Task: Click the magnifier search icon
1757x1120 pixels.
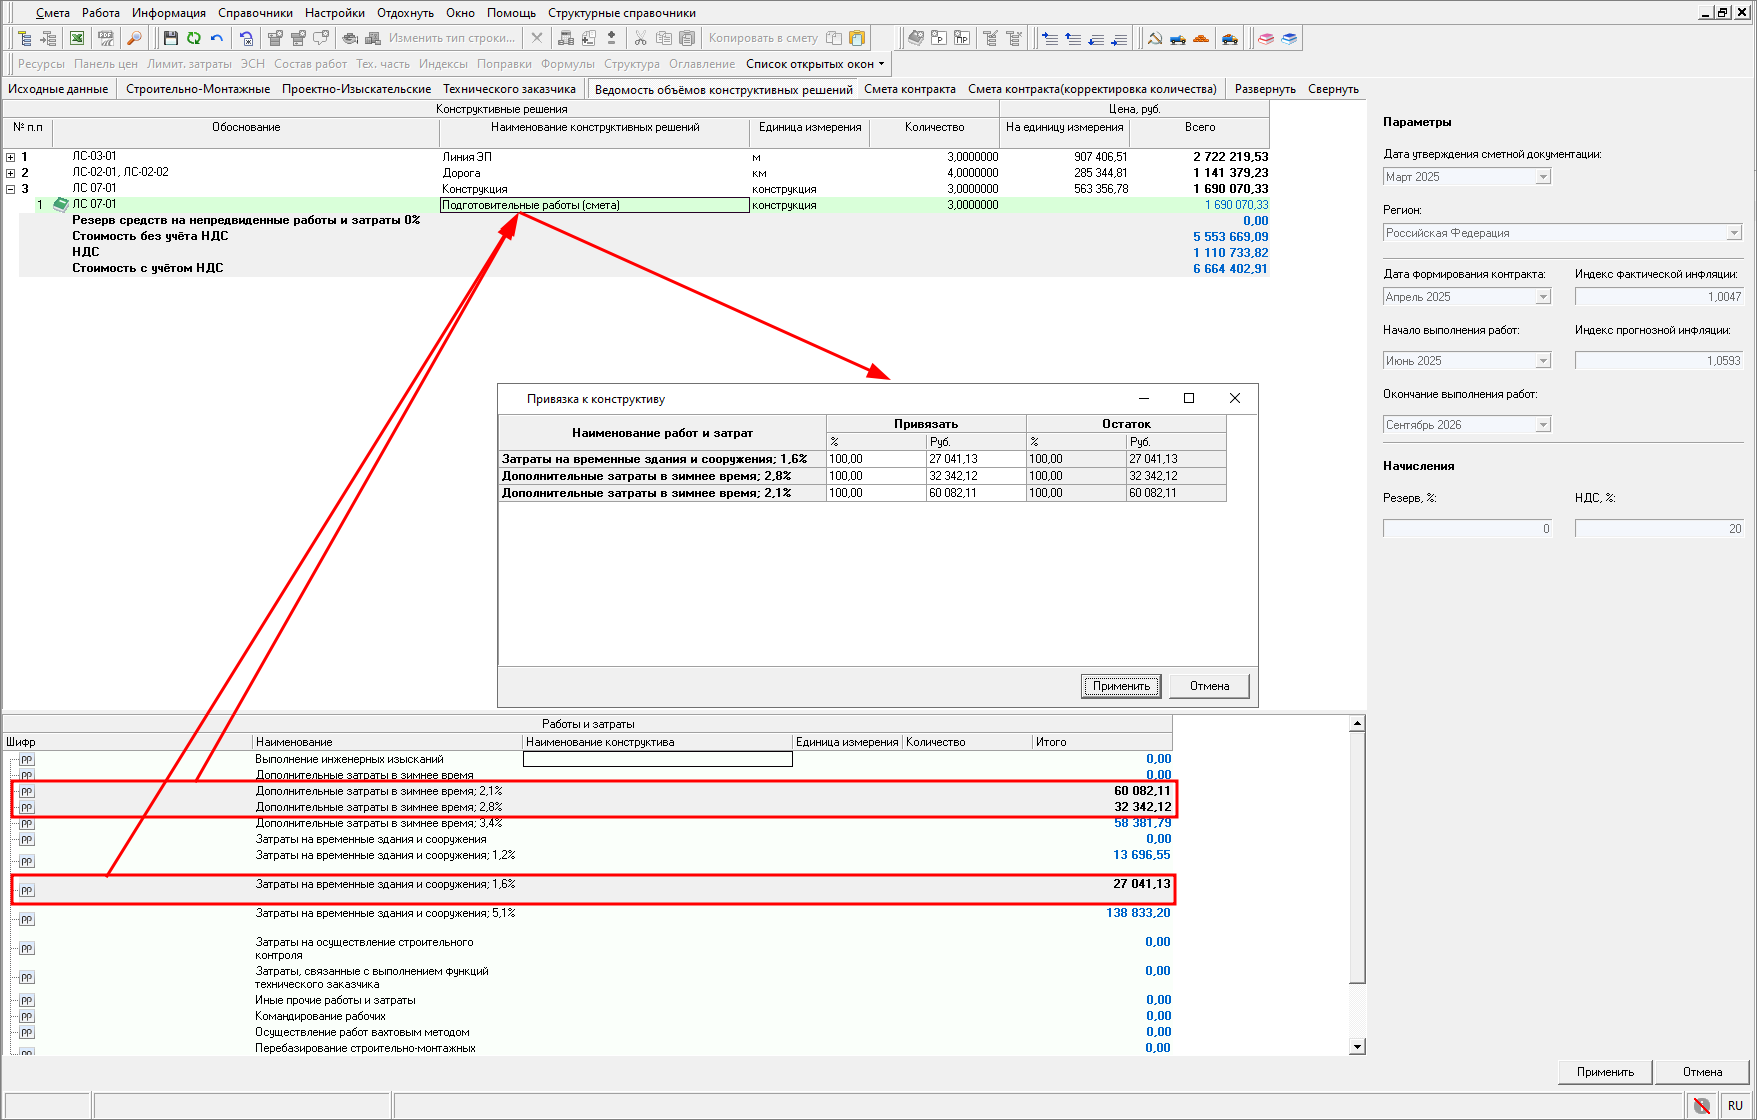Action: point(134,38)
